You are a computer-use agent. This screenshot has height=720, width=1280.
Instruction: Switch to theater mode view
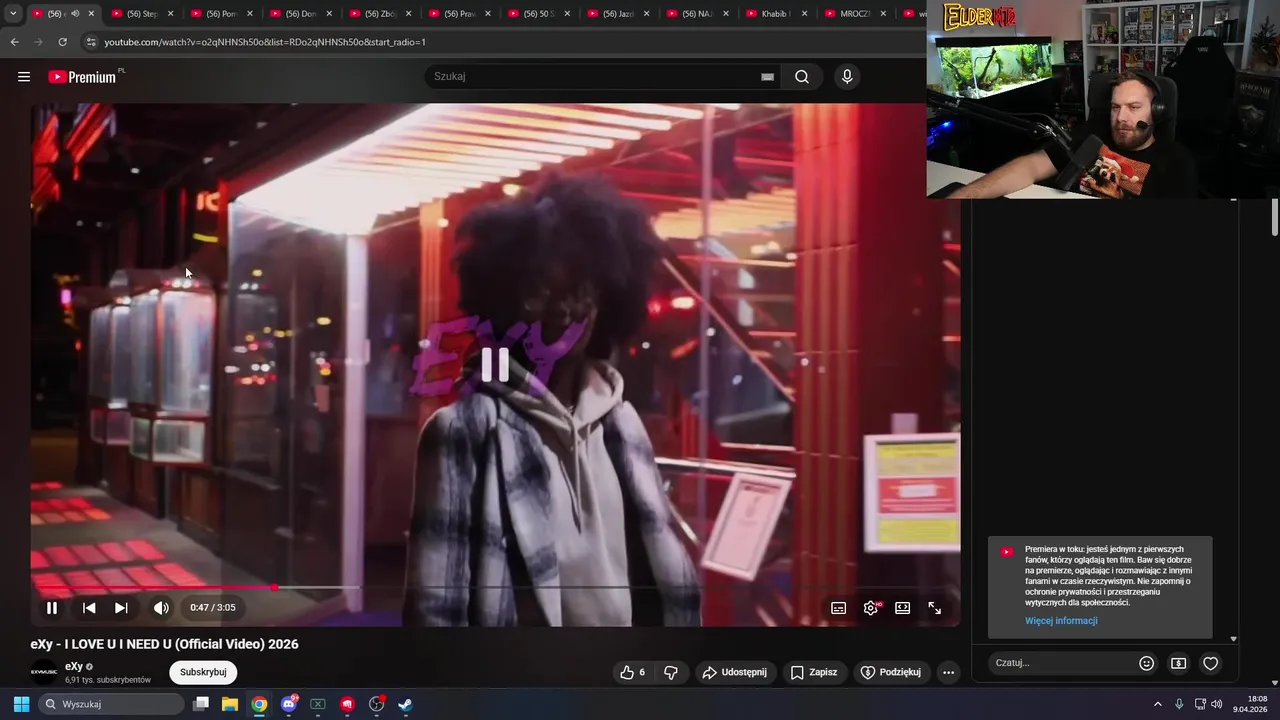coord(902,608)
